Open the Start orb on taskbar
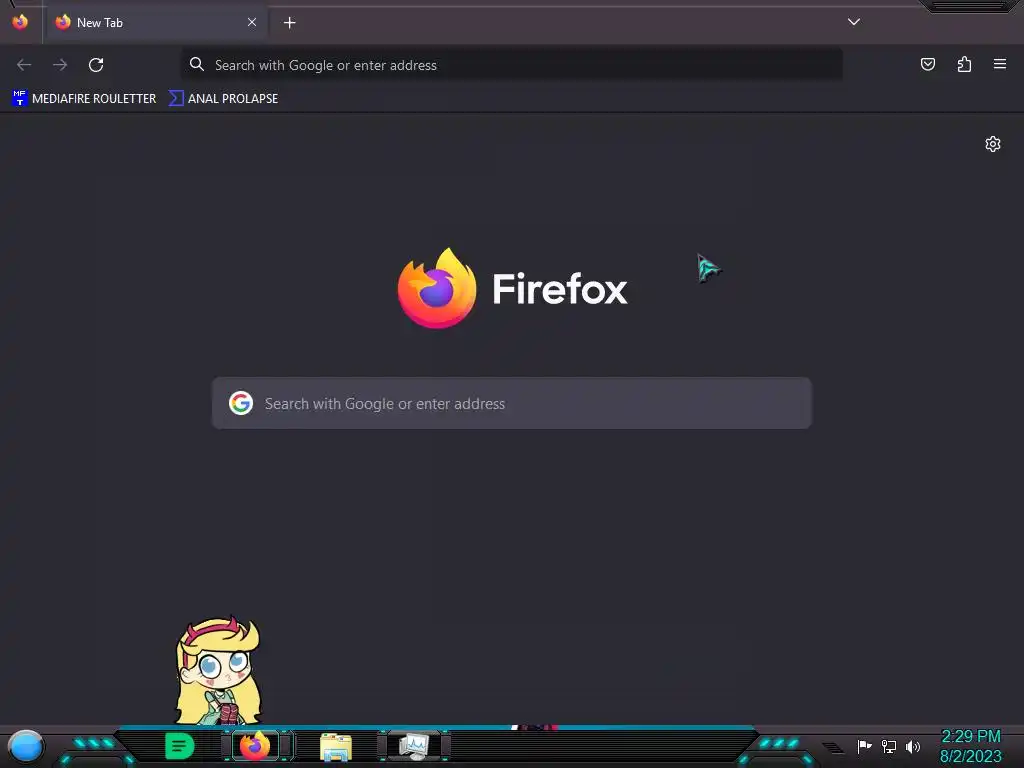The image size is (1024, 768). point(25,746)
